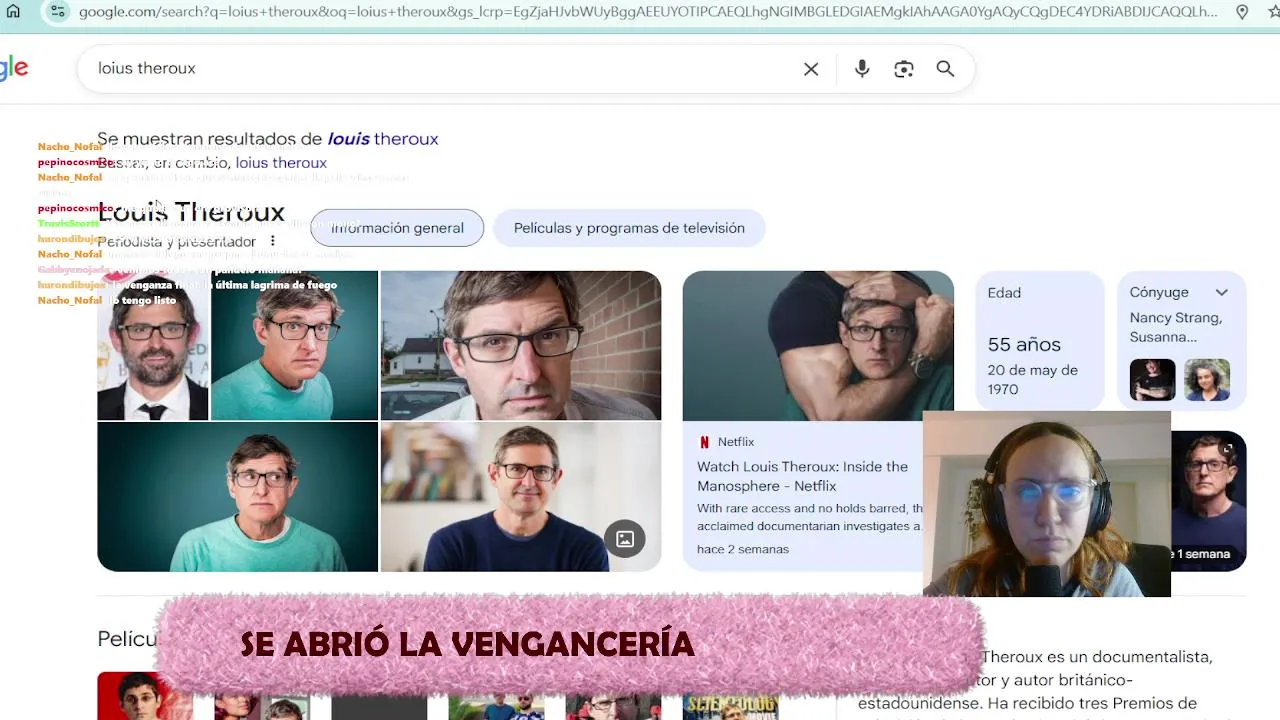Open first spouse photo in Cónyuge card
1280x720 pixels.
[1152, 380]
